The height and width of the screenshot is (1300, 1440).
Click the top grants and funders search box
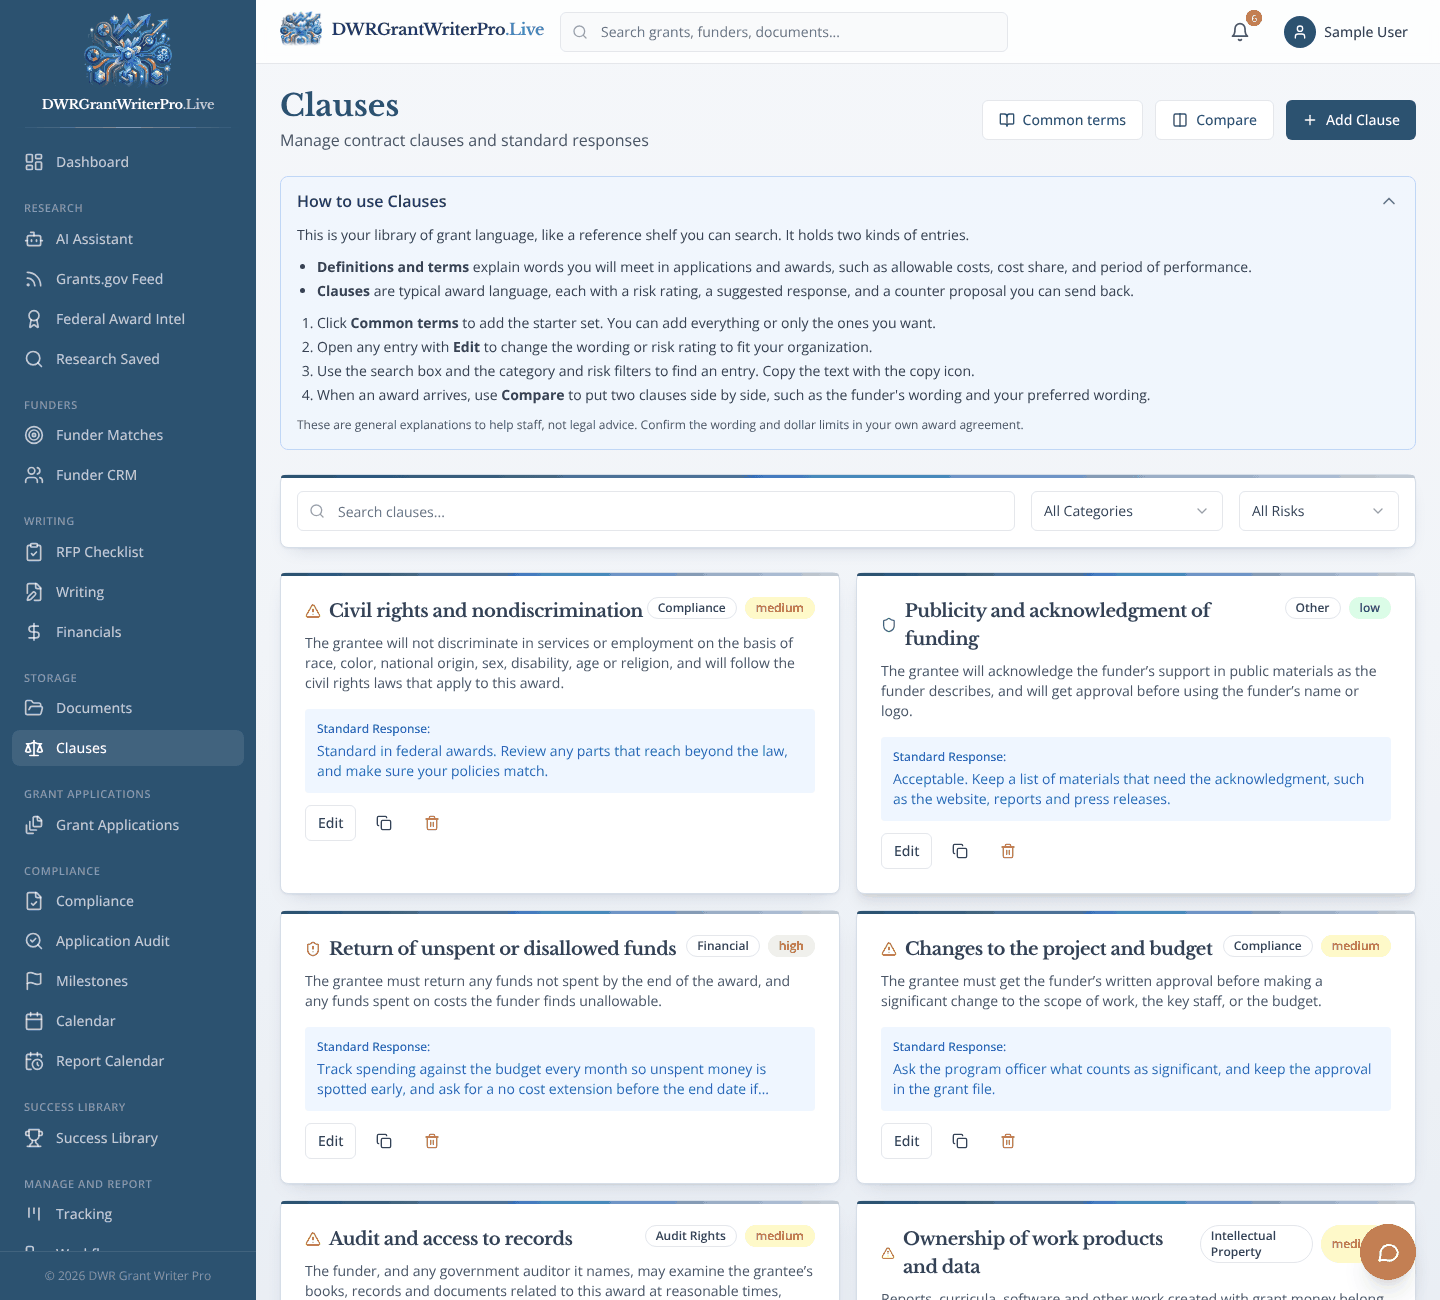(784, 32)
